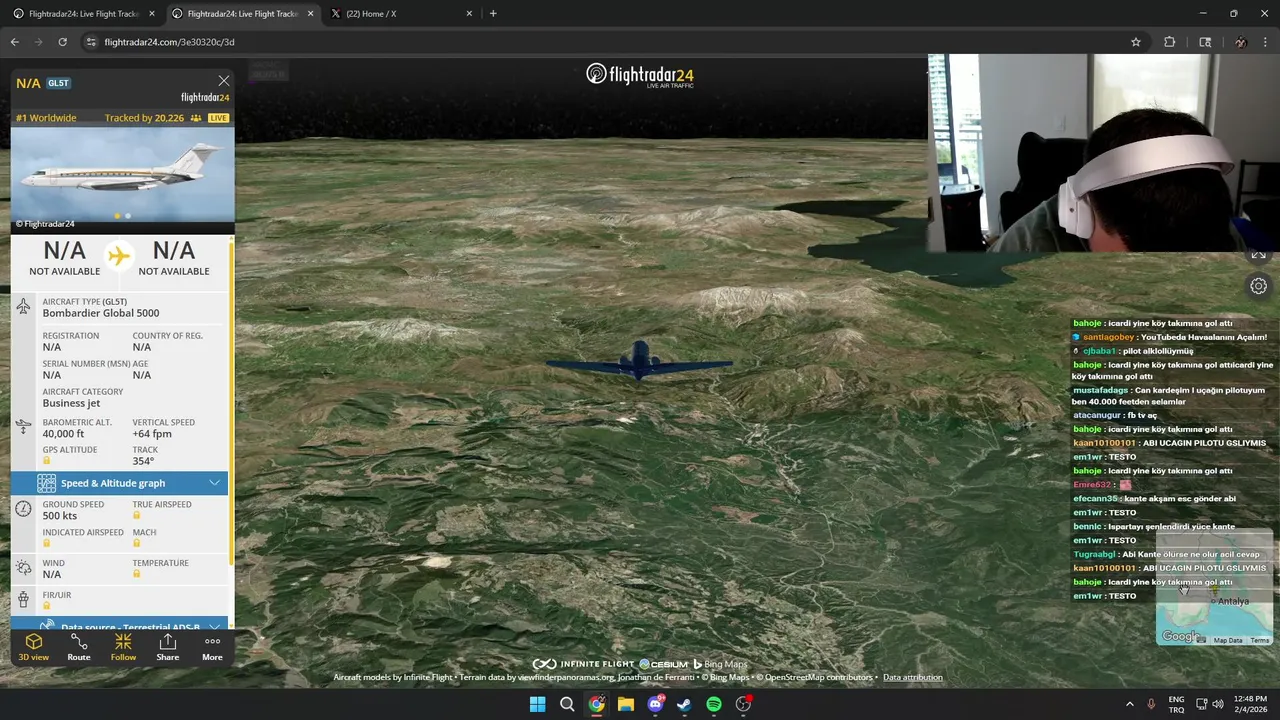Open the Share option
This screenshot has height=720, width=1280.
pos(168,647)
